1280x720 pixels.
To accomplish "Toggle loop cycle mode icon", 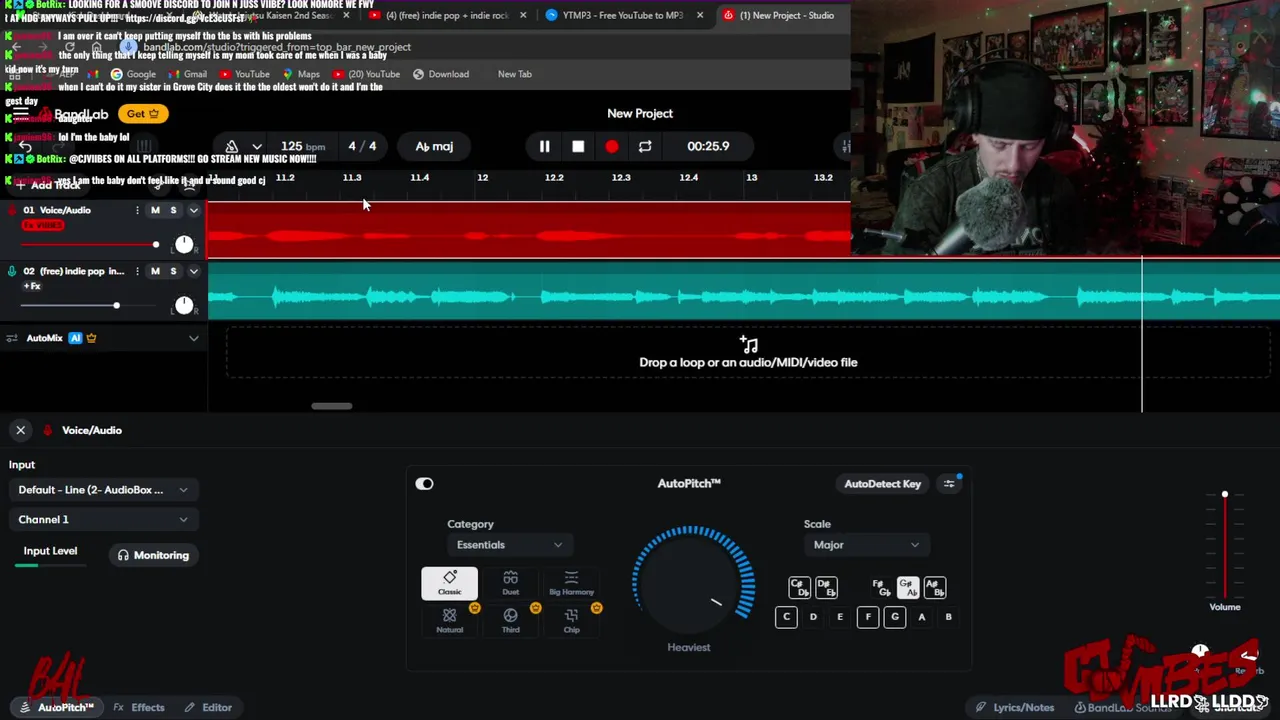I will [x=645, y=147].
